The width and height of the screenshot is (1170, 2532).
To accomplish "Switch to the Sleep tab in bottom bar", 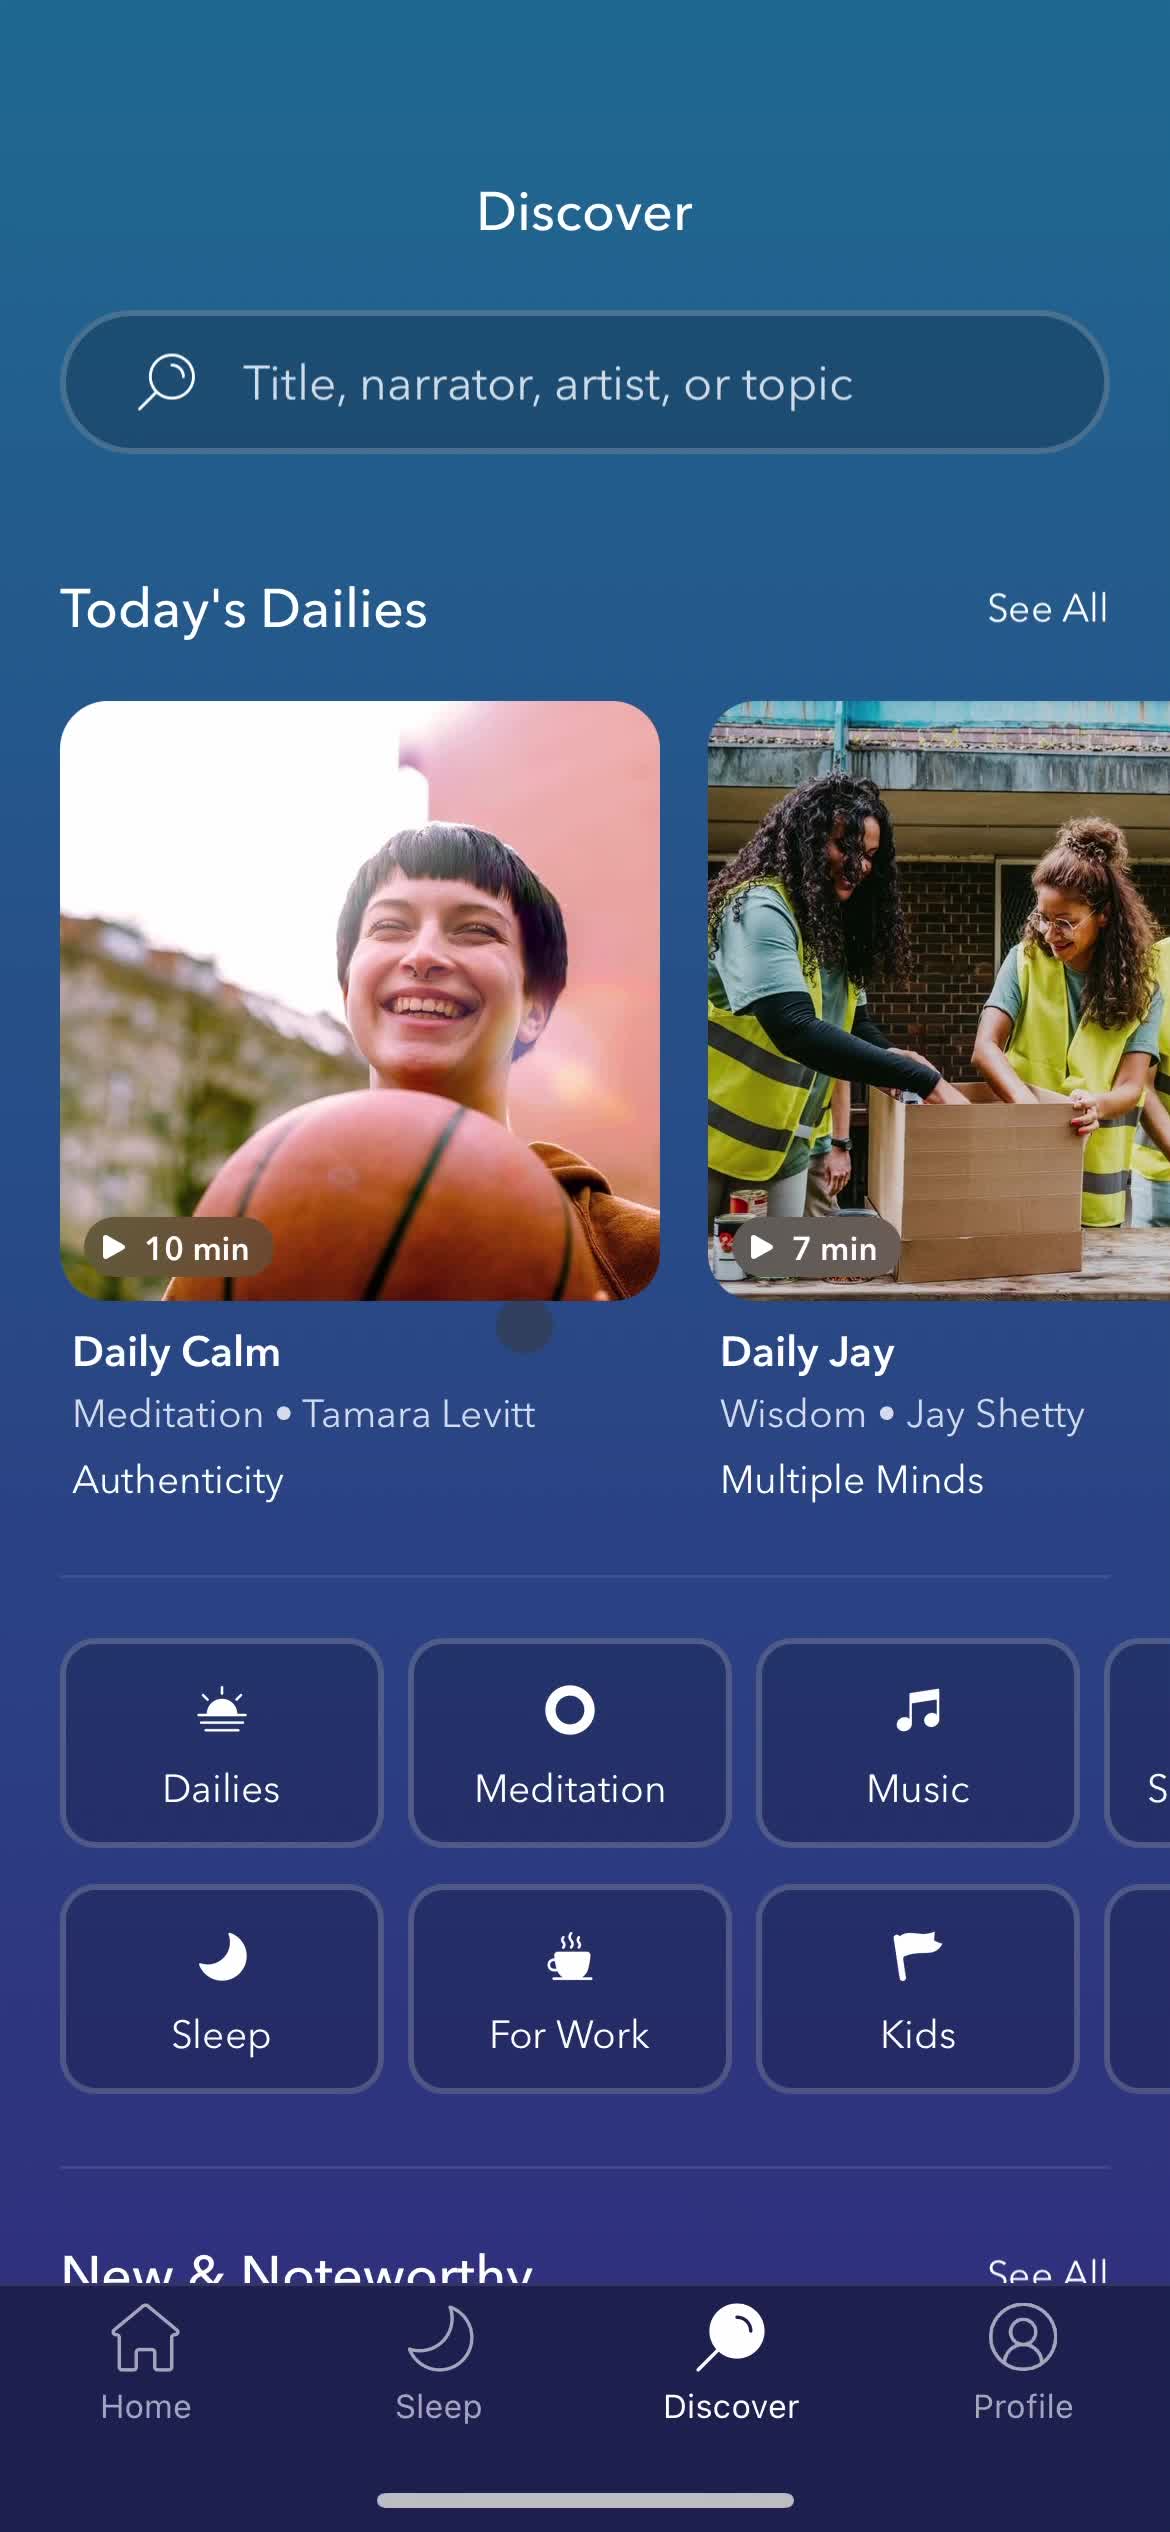I will 439,2363.
